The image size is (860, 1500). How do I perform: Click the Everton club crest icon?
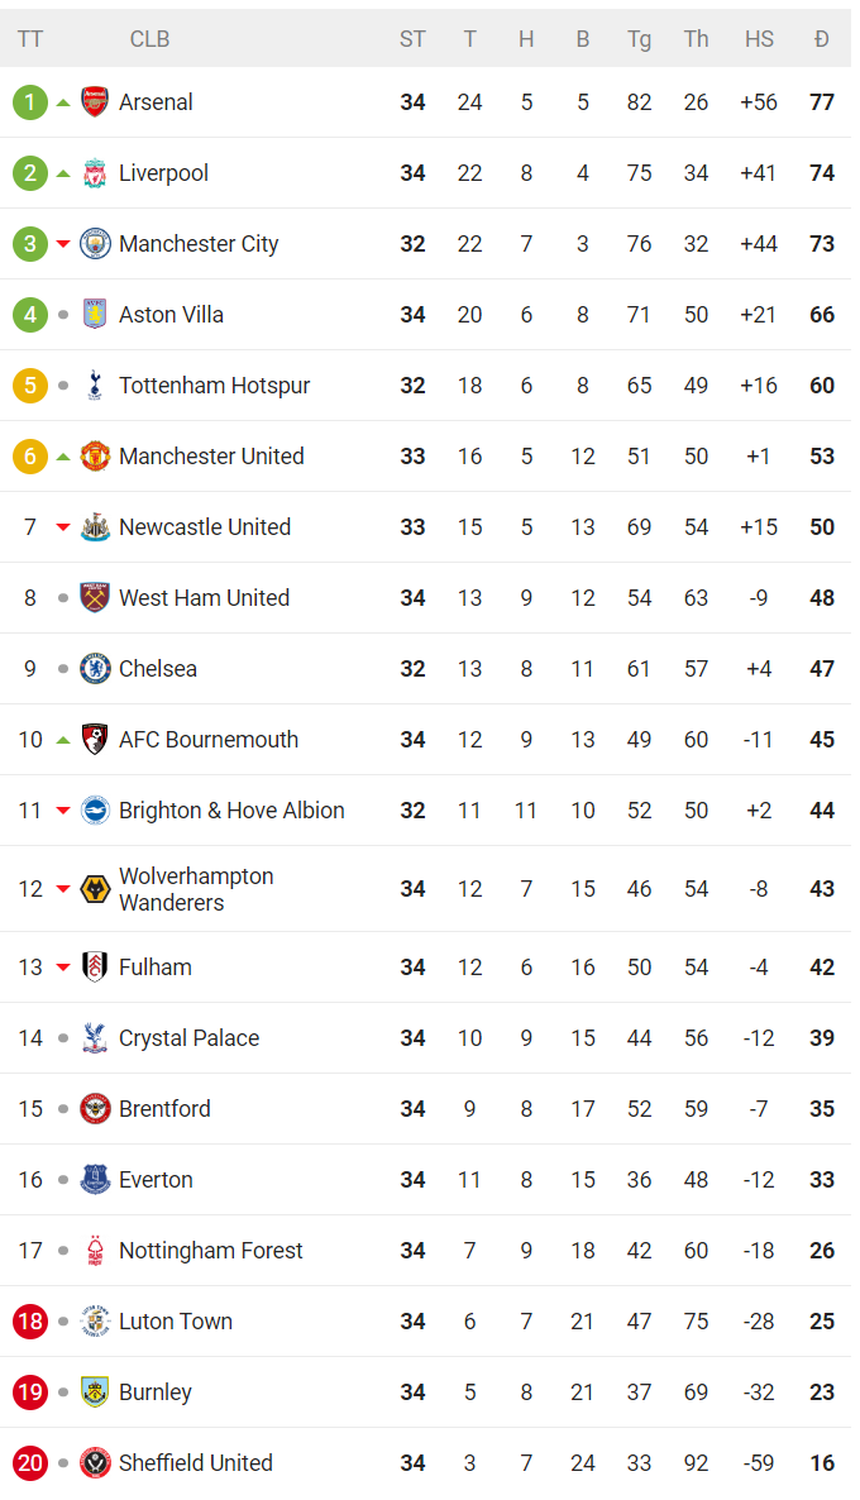95,1180
